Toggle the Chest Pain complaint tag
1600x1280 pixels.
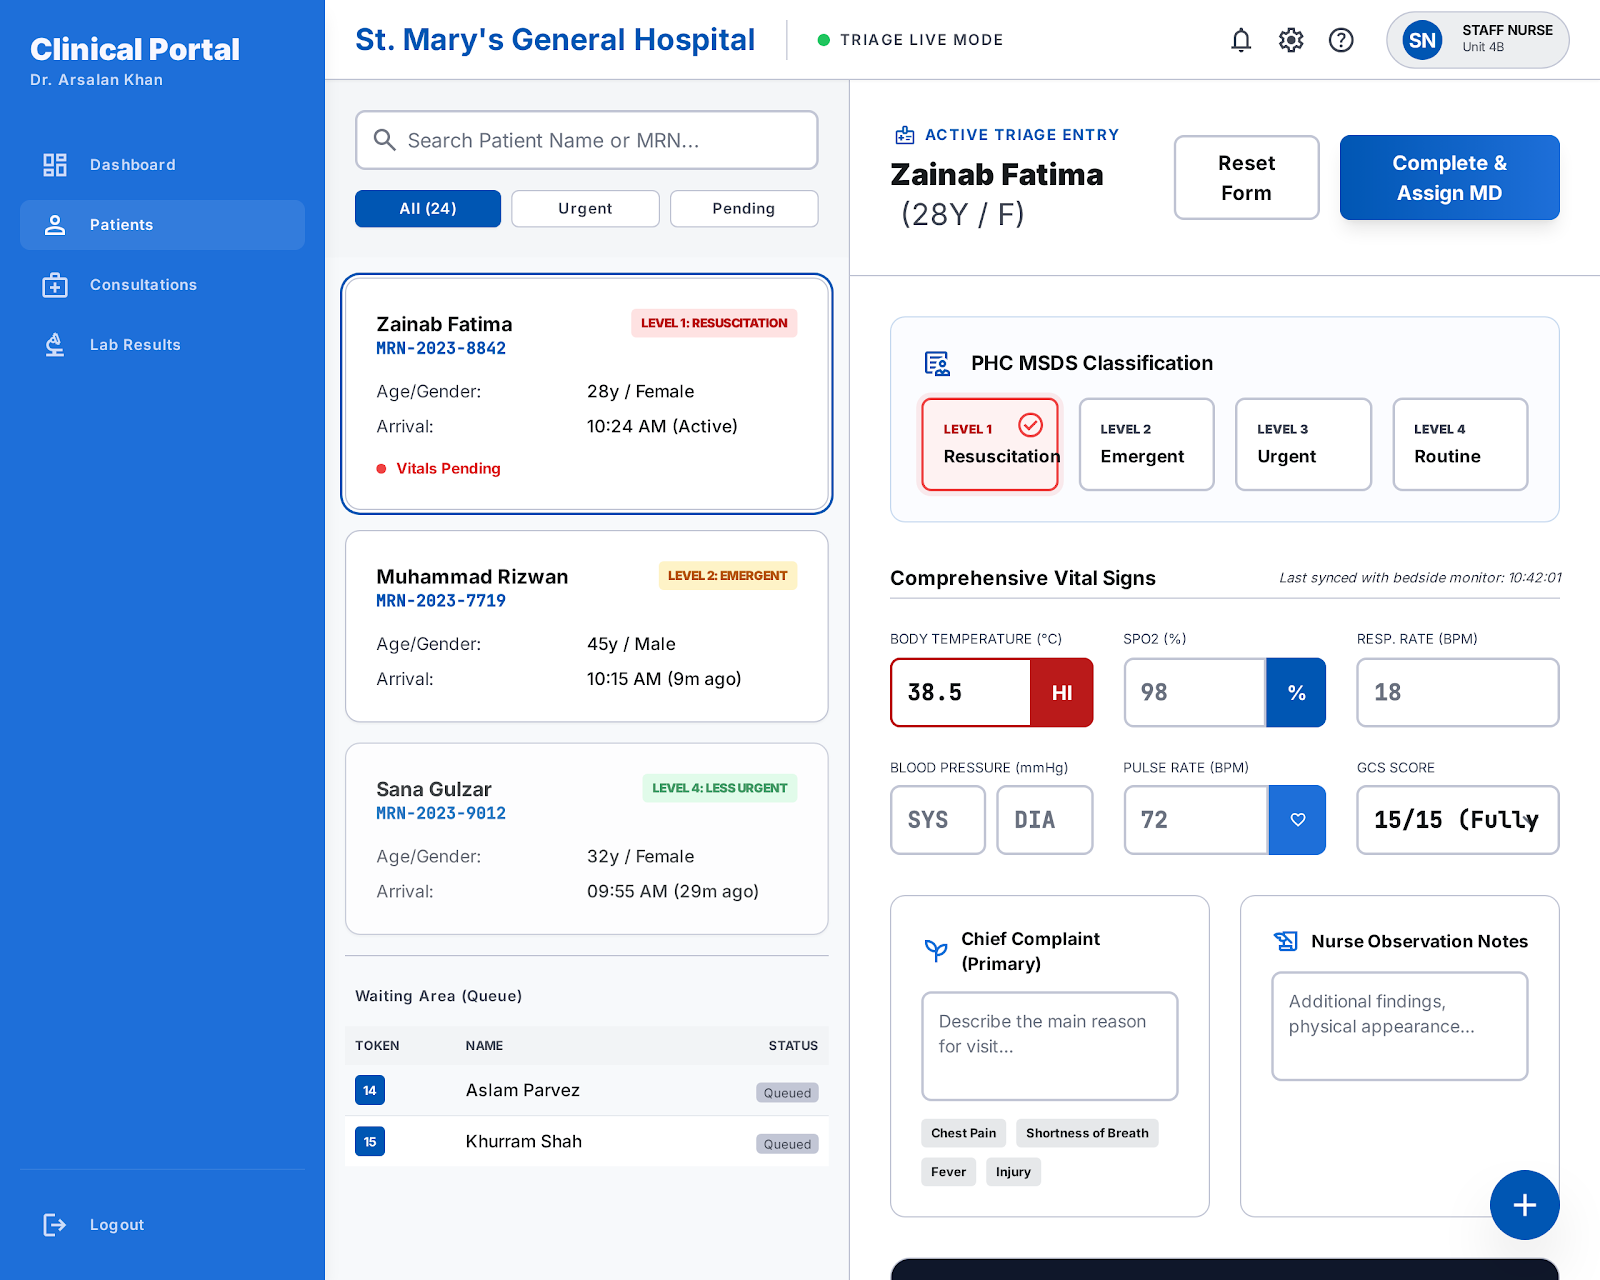tap(963, 1133)
